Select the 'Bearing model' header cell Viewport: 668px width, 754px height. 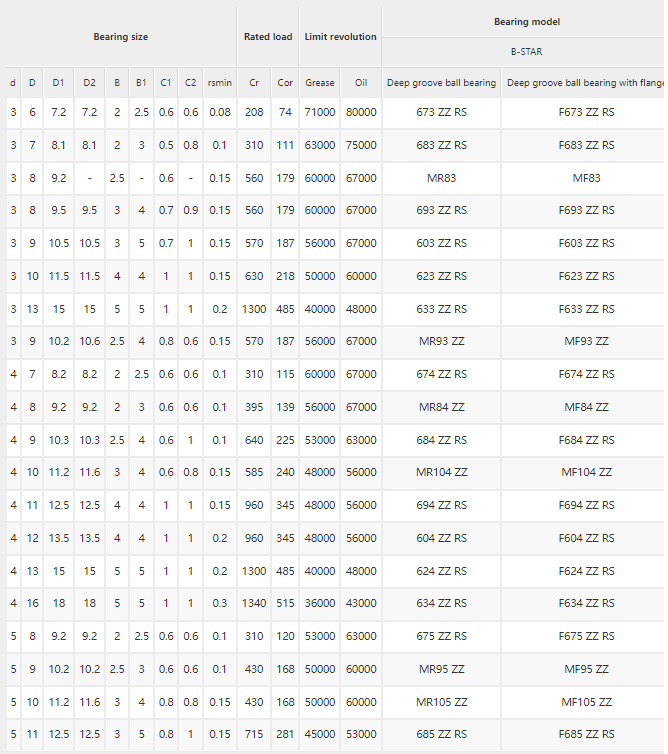tap(527, 22)
